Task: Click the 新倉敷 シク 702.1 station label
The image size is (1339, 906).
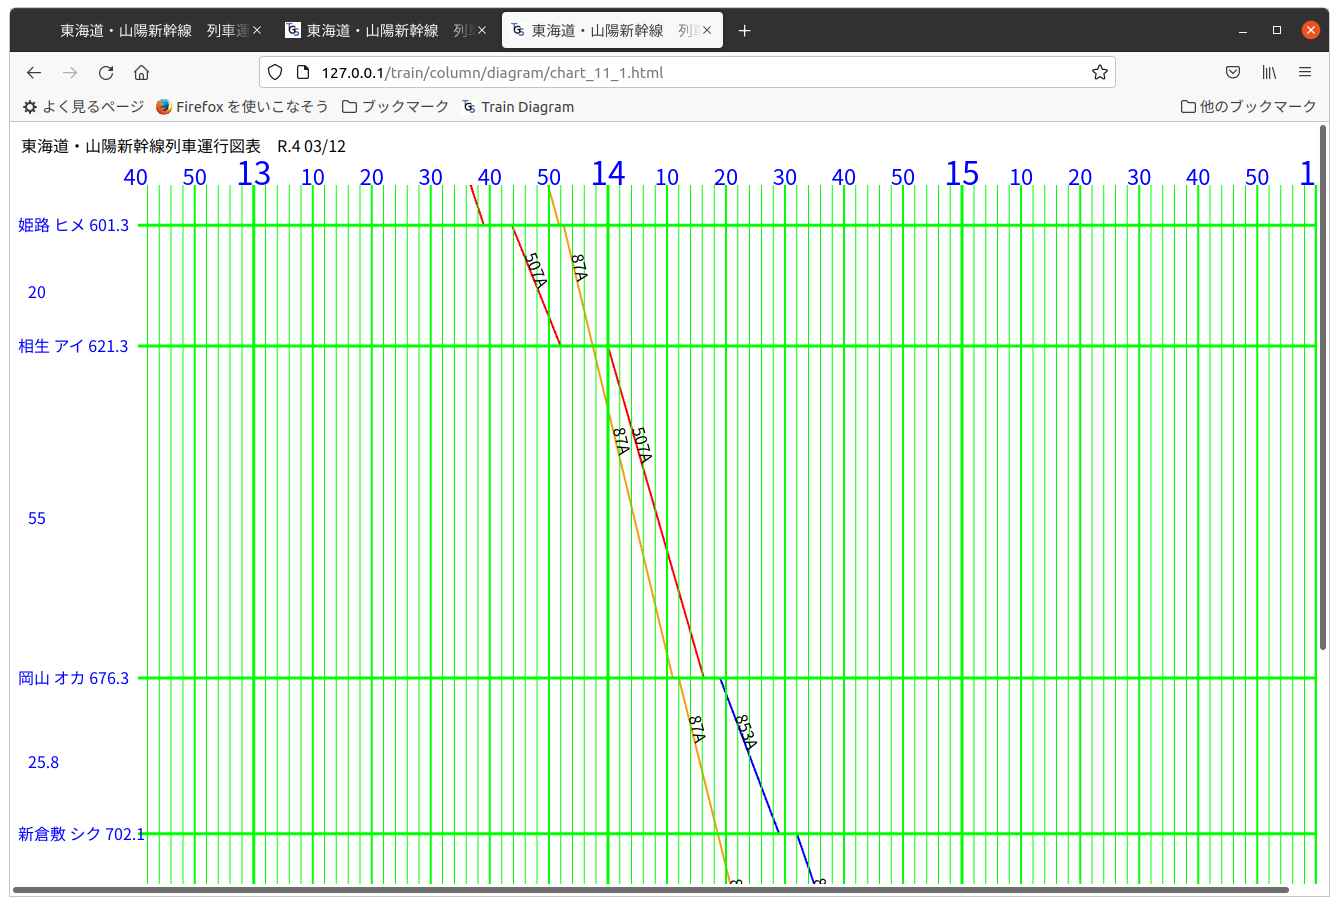Action: point(81,834)
